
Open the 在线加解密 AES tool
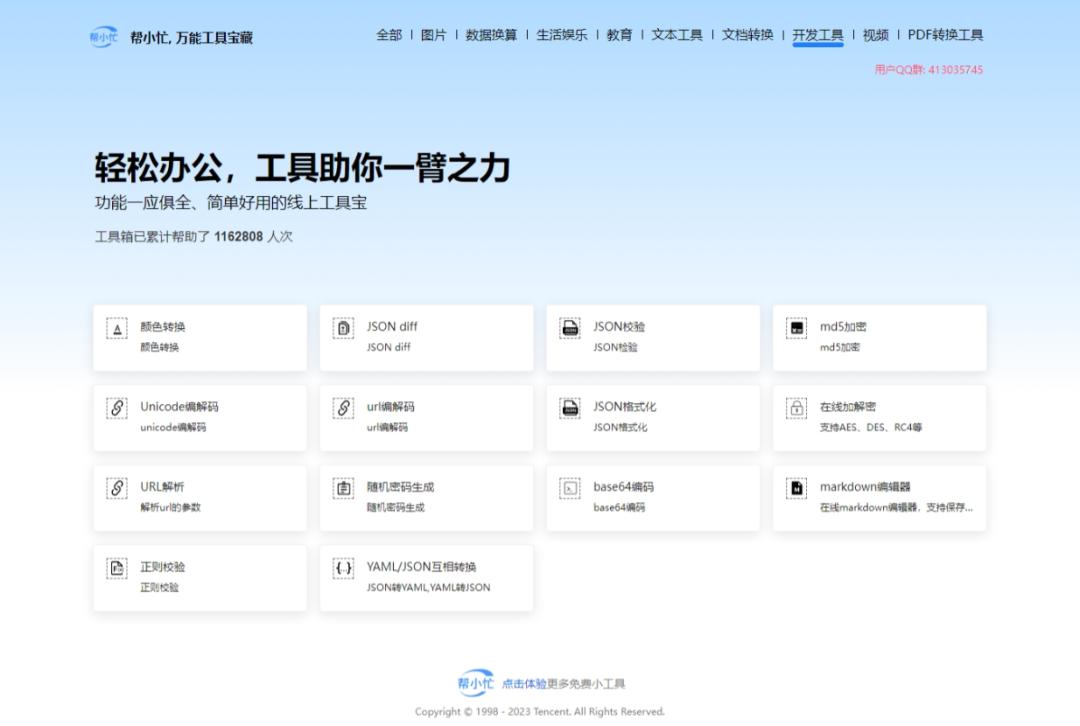878,417
